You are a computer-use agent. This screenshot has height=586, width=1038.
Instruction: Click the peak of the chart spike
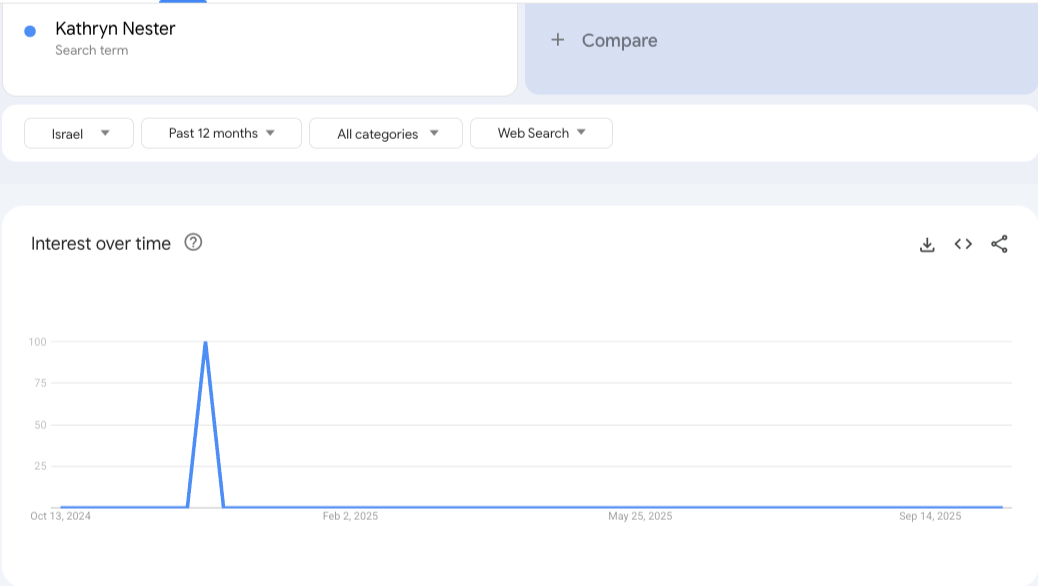tap(205, 343)
